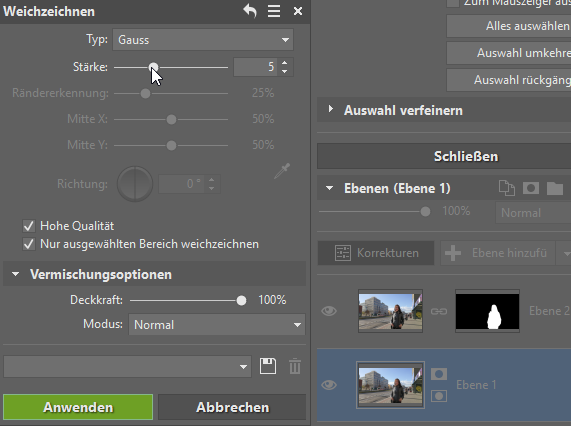Viewport: 571px width, 426px height.
Task: Increase Stärke with the up stepper arrow
Action: pyautogui.click(x=284, y=63)
